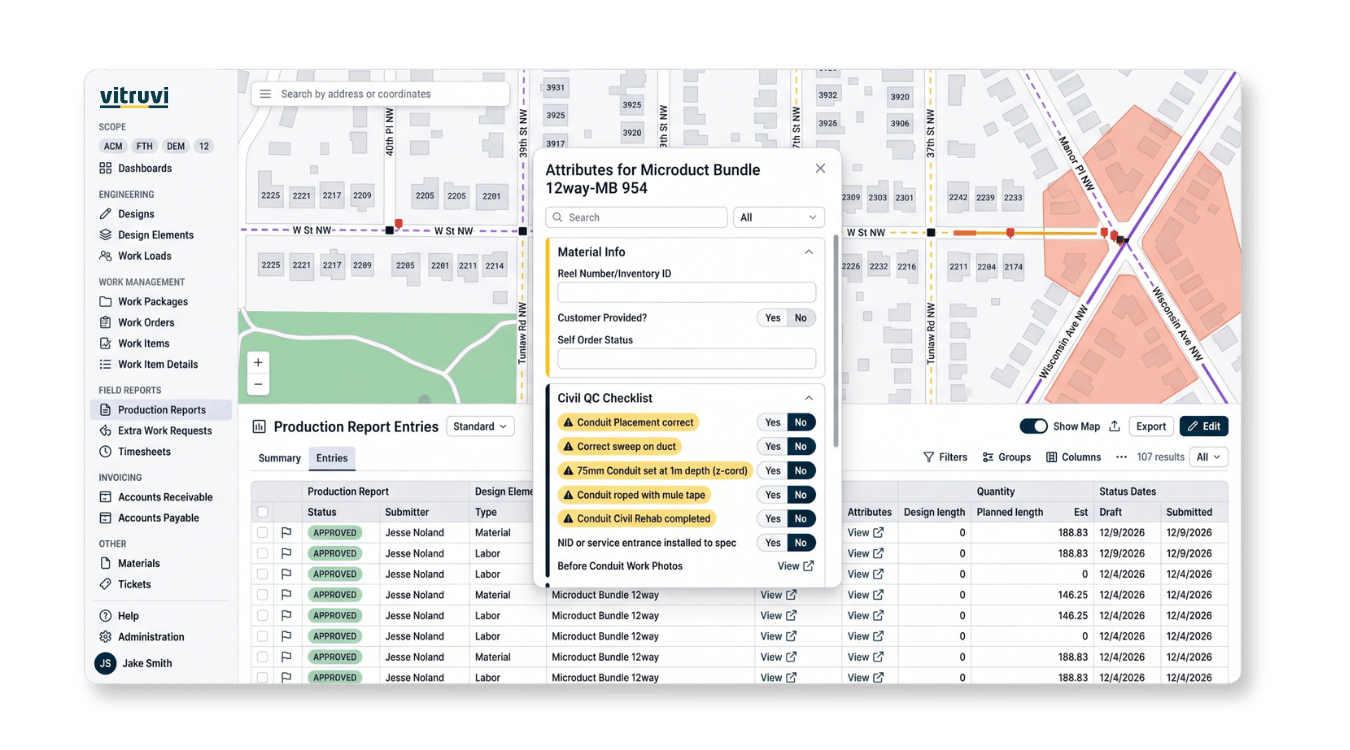Toggle the Show Map switch
This screenshot has width=1350, height=750.
tap(1033, 426)
